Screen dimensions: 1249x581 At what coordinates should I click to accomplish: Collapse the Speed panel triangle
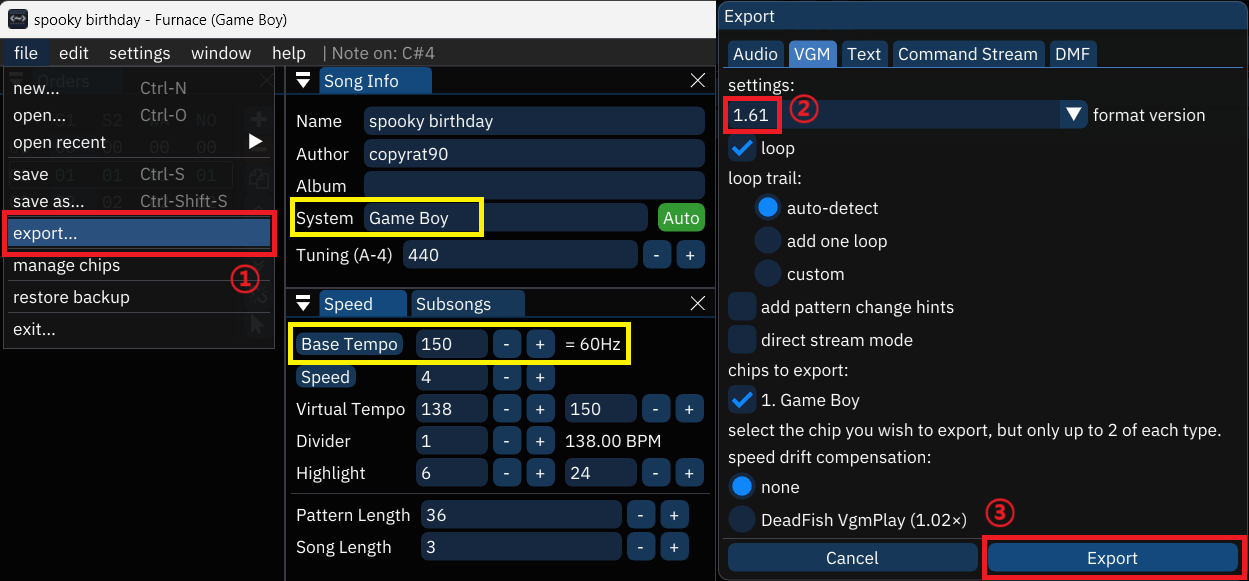[x=304, y=304]
